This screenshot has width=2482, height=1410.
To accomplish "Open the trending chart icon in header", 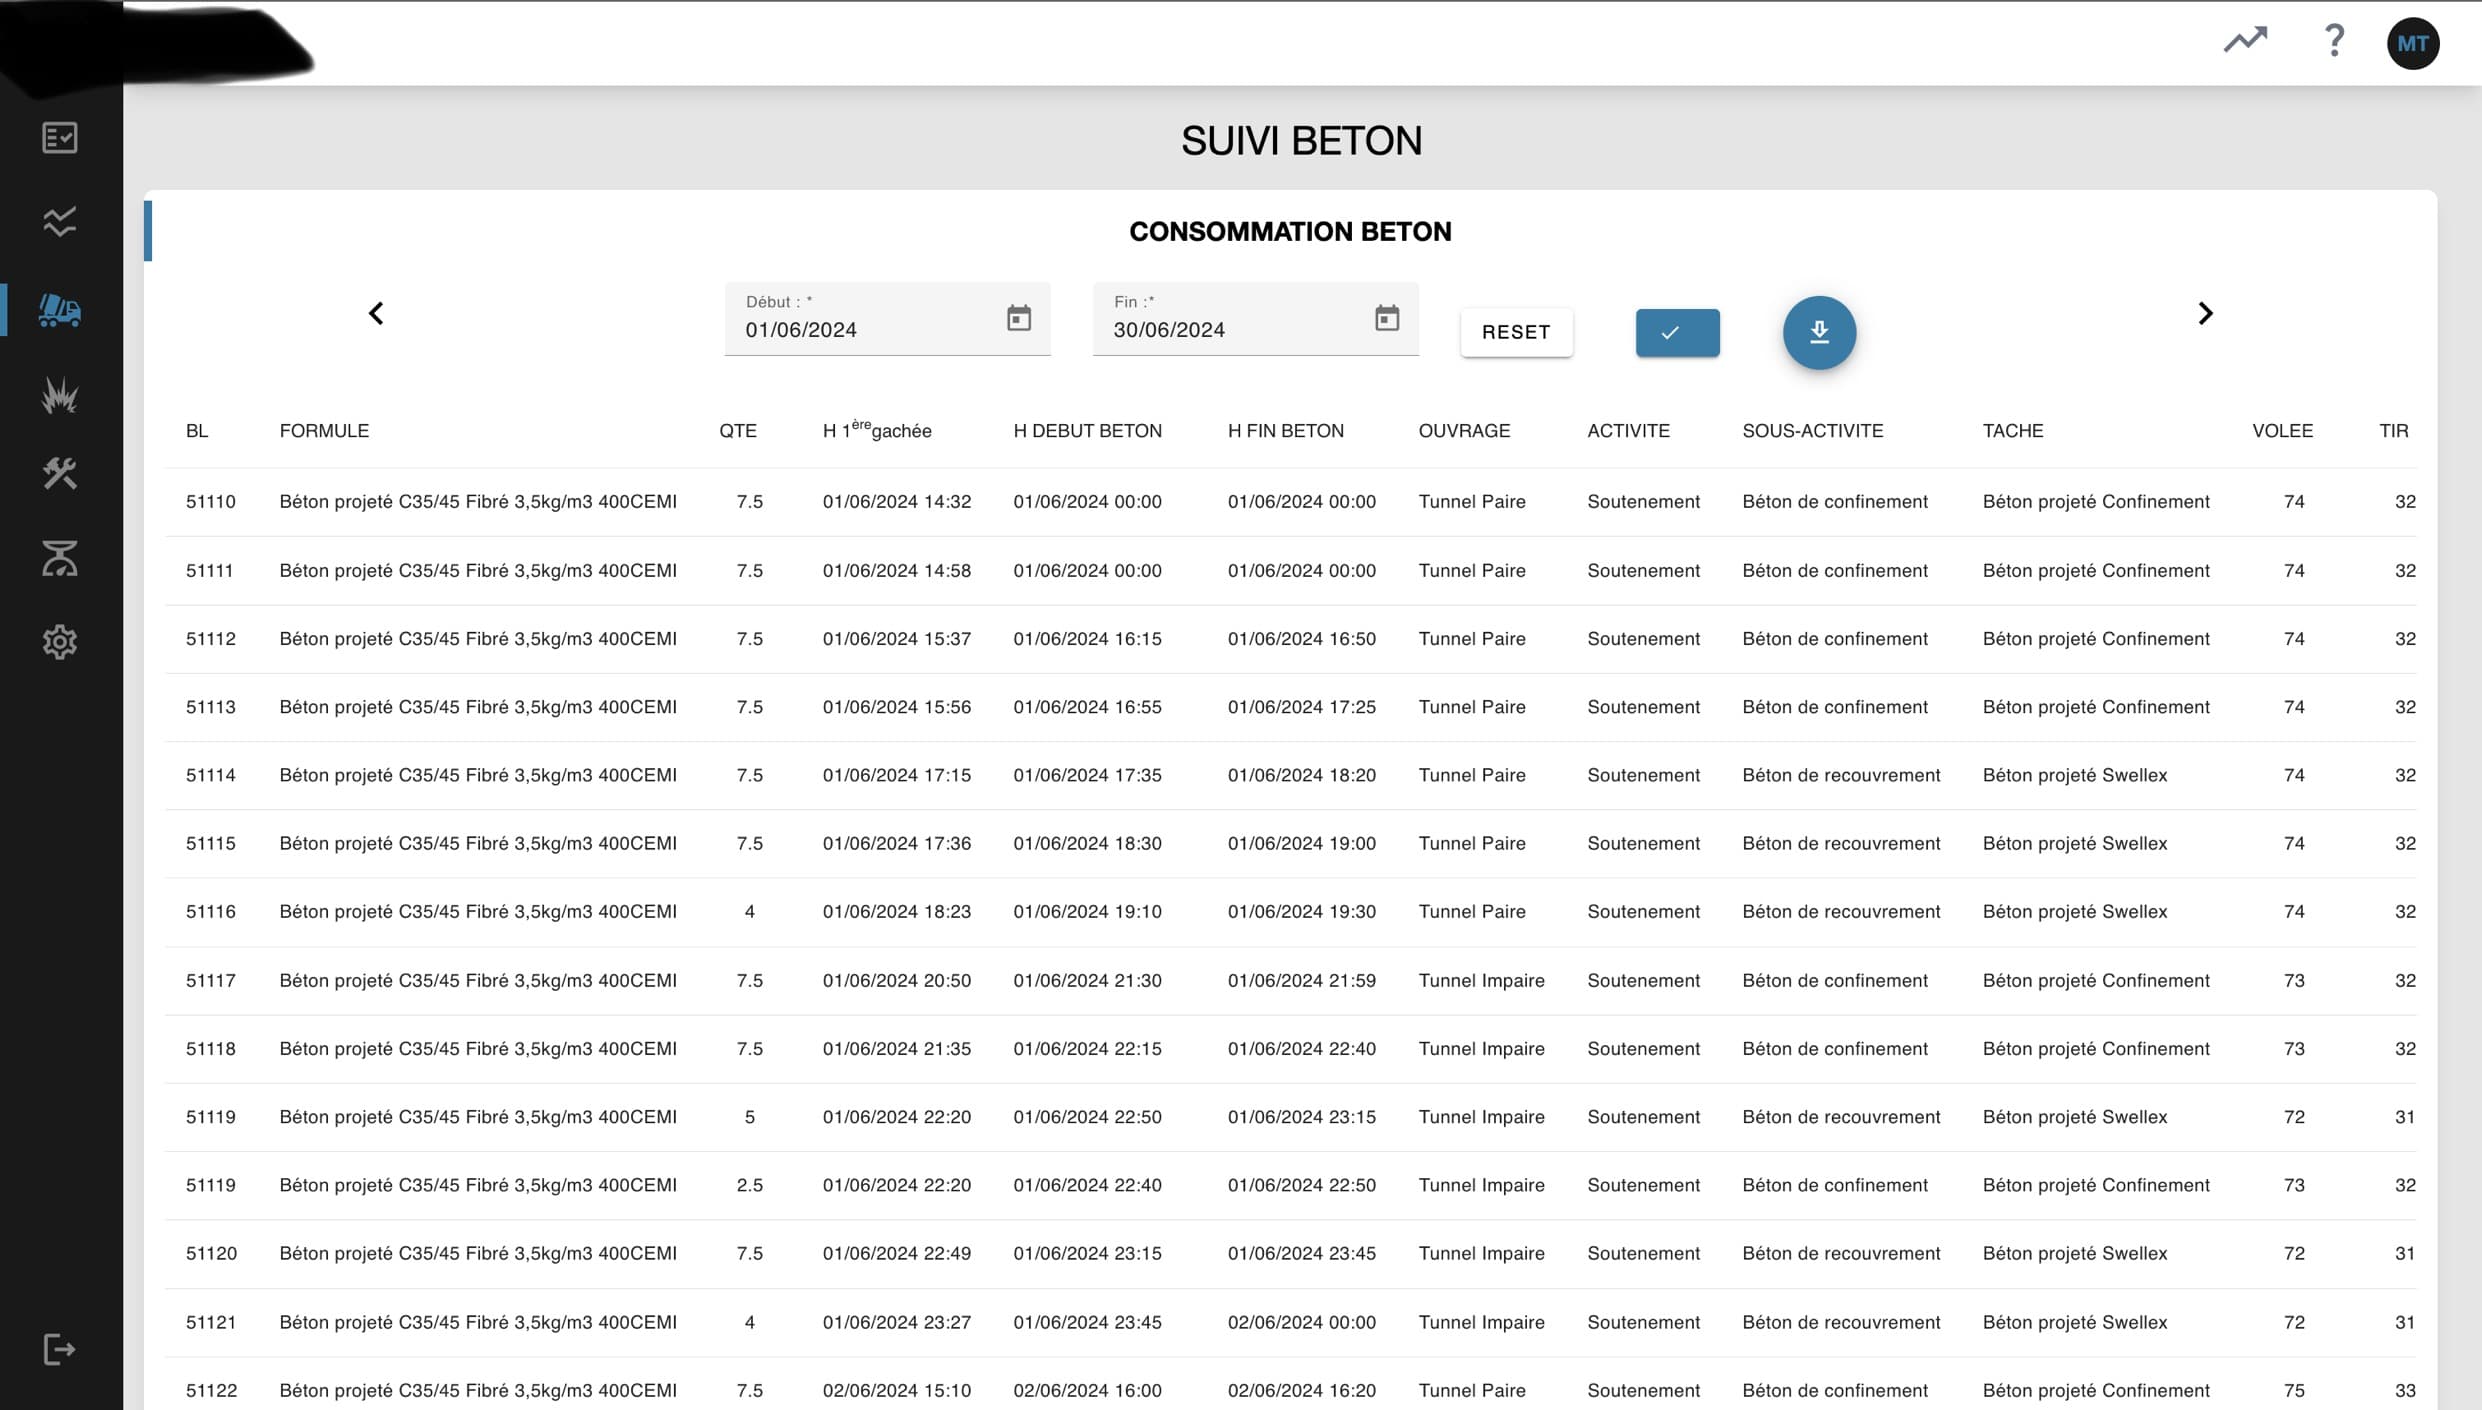I will [2245, 41].
